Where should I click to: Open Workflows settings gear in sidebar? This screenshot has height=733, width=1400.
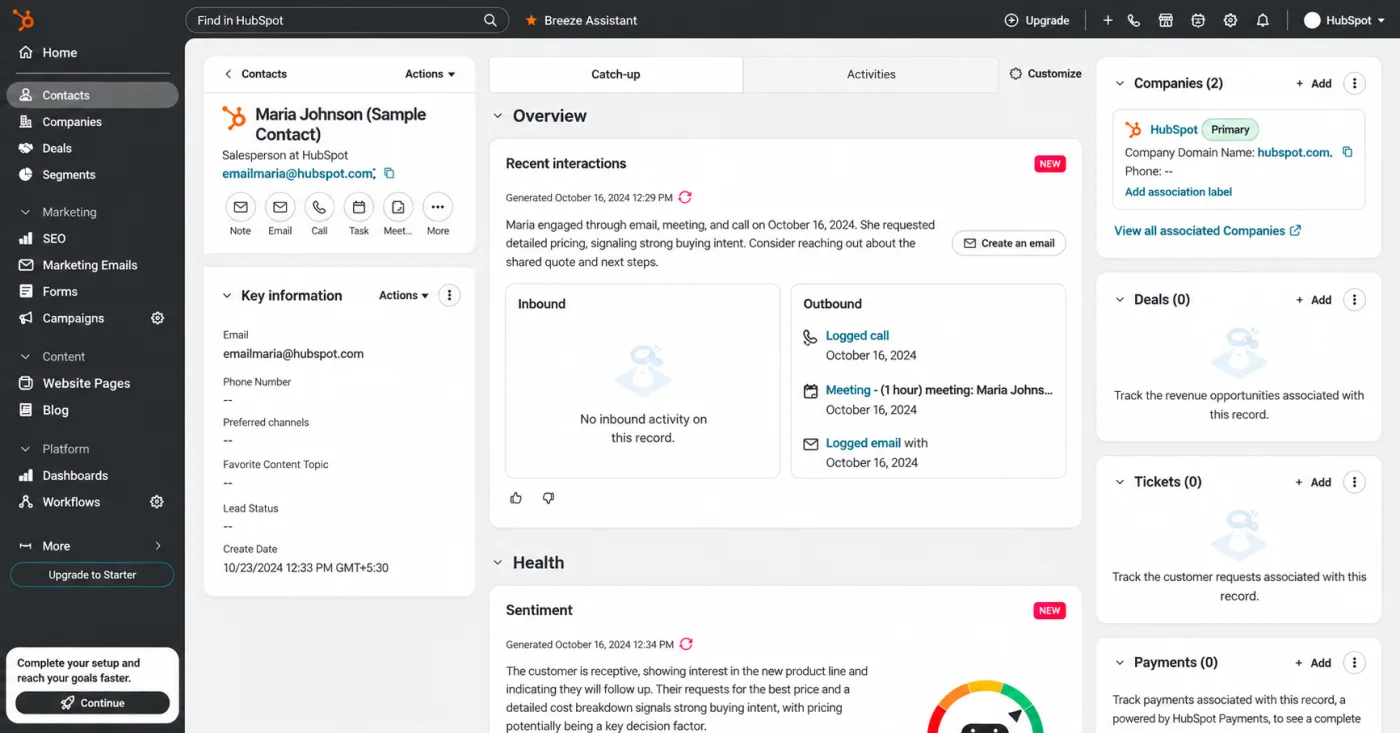click(157, 502)
